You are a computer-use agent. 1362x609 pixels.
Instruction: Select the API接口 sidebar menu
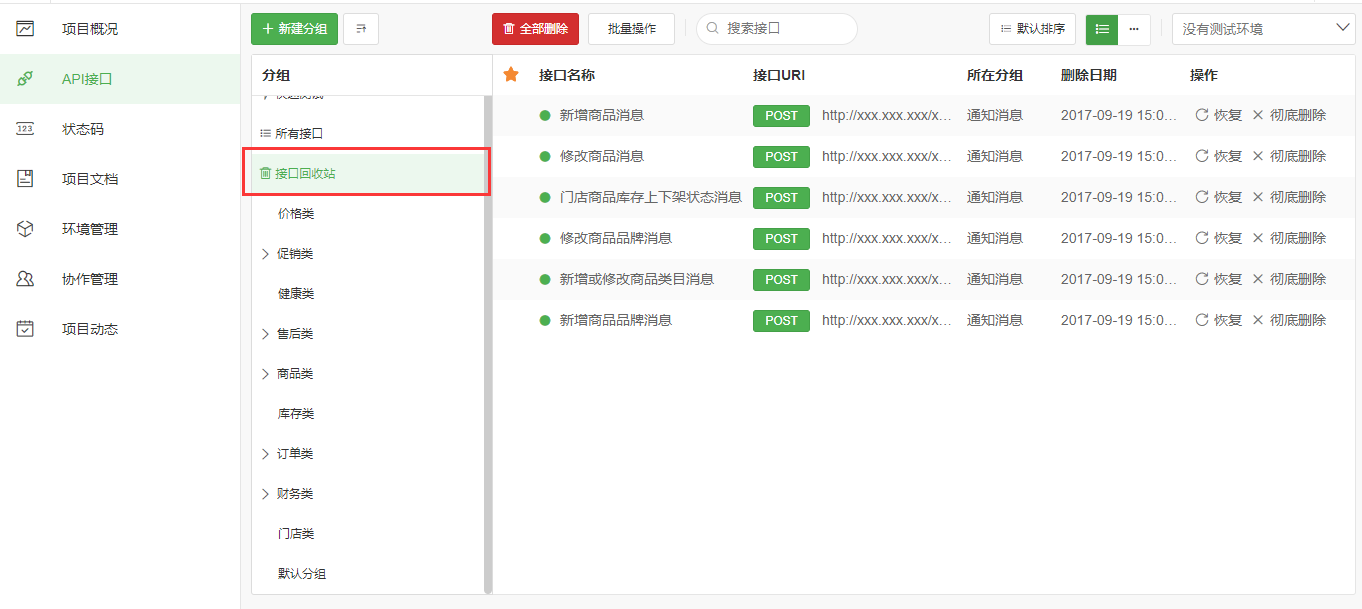[x=87, y=79]
